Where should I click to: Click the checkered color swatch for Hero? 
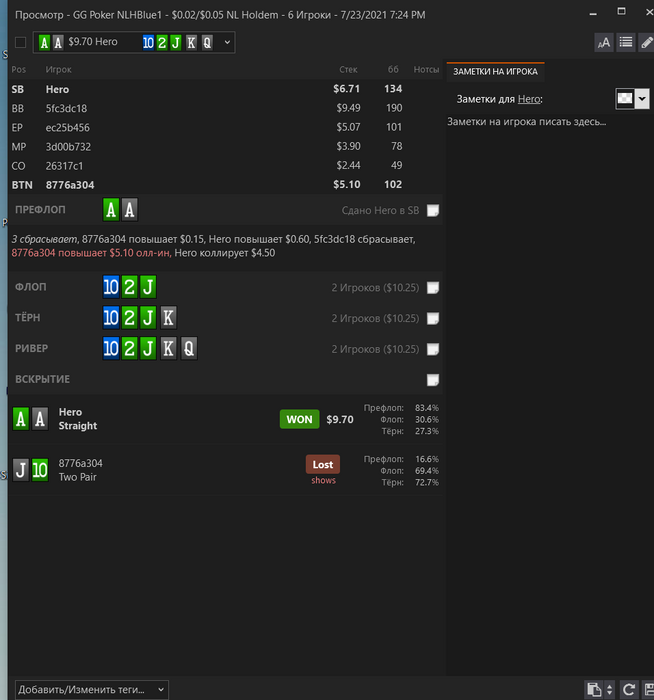point(625,99)
